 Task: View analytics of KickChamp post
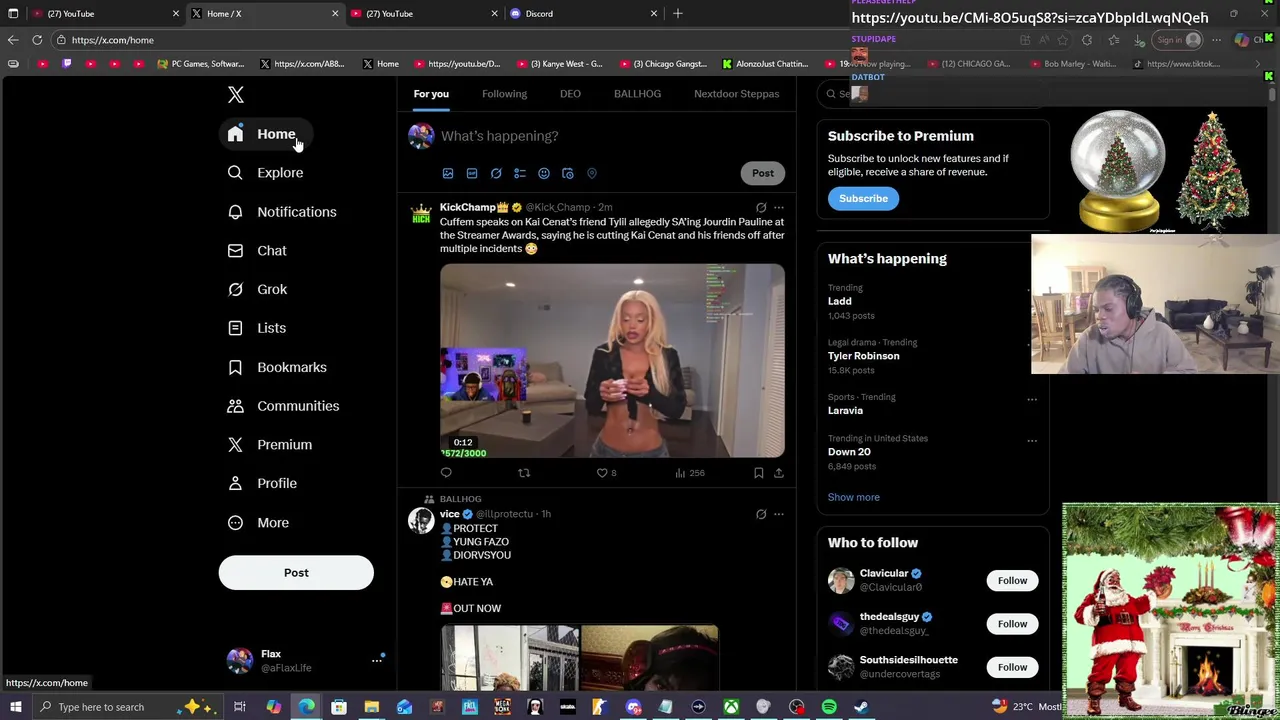(690, 473)
